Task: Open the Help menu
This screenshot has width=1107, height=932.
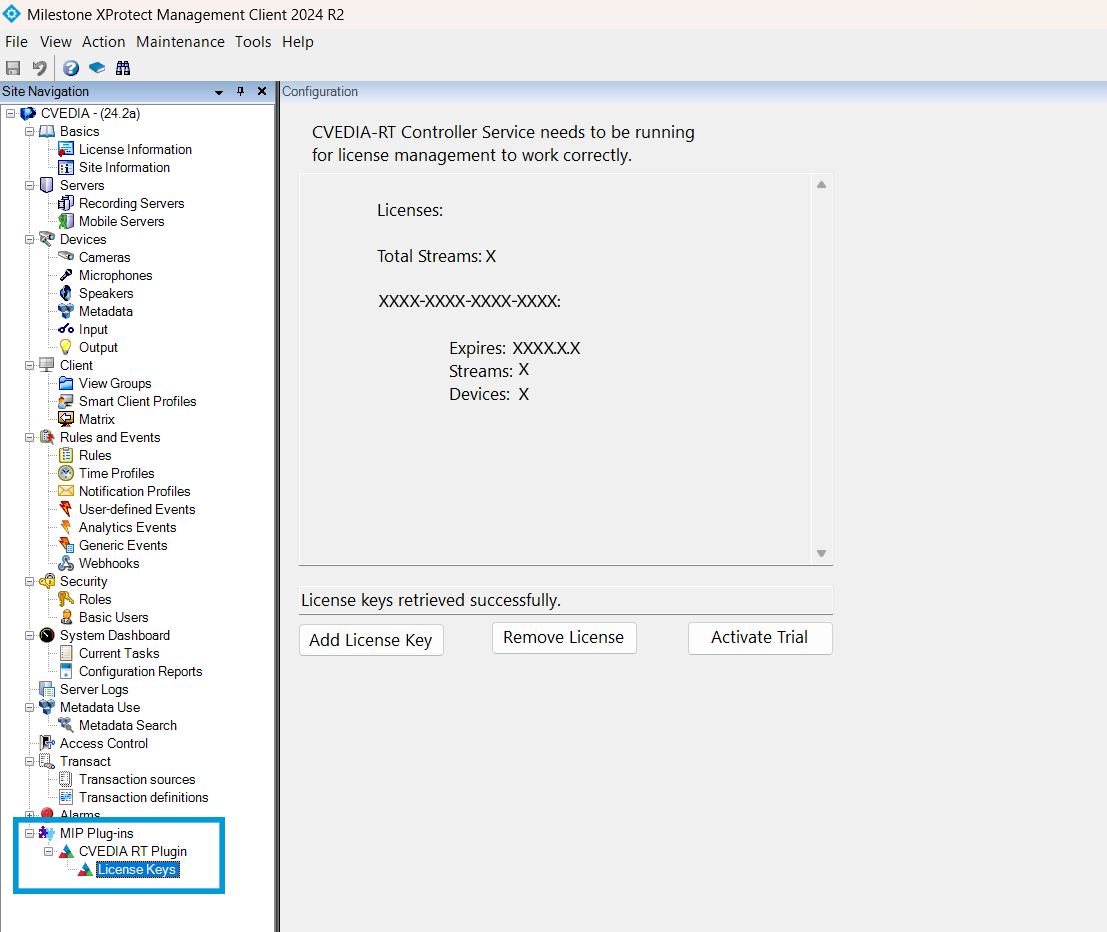Action: [297, 42]
